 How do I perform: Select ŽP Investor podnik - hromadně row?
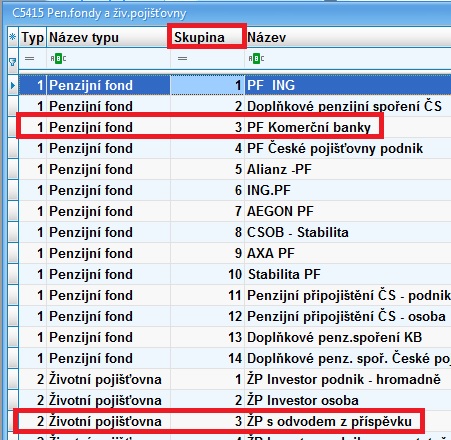[x=235, y=379]
